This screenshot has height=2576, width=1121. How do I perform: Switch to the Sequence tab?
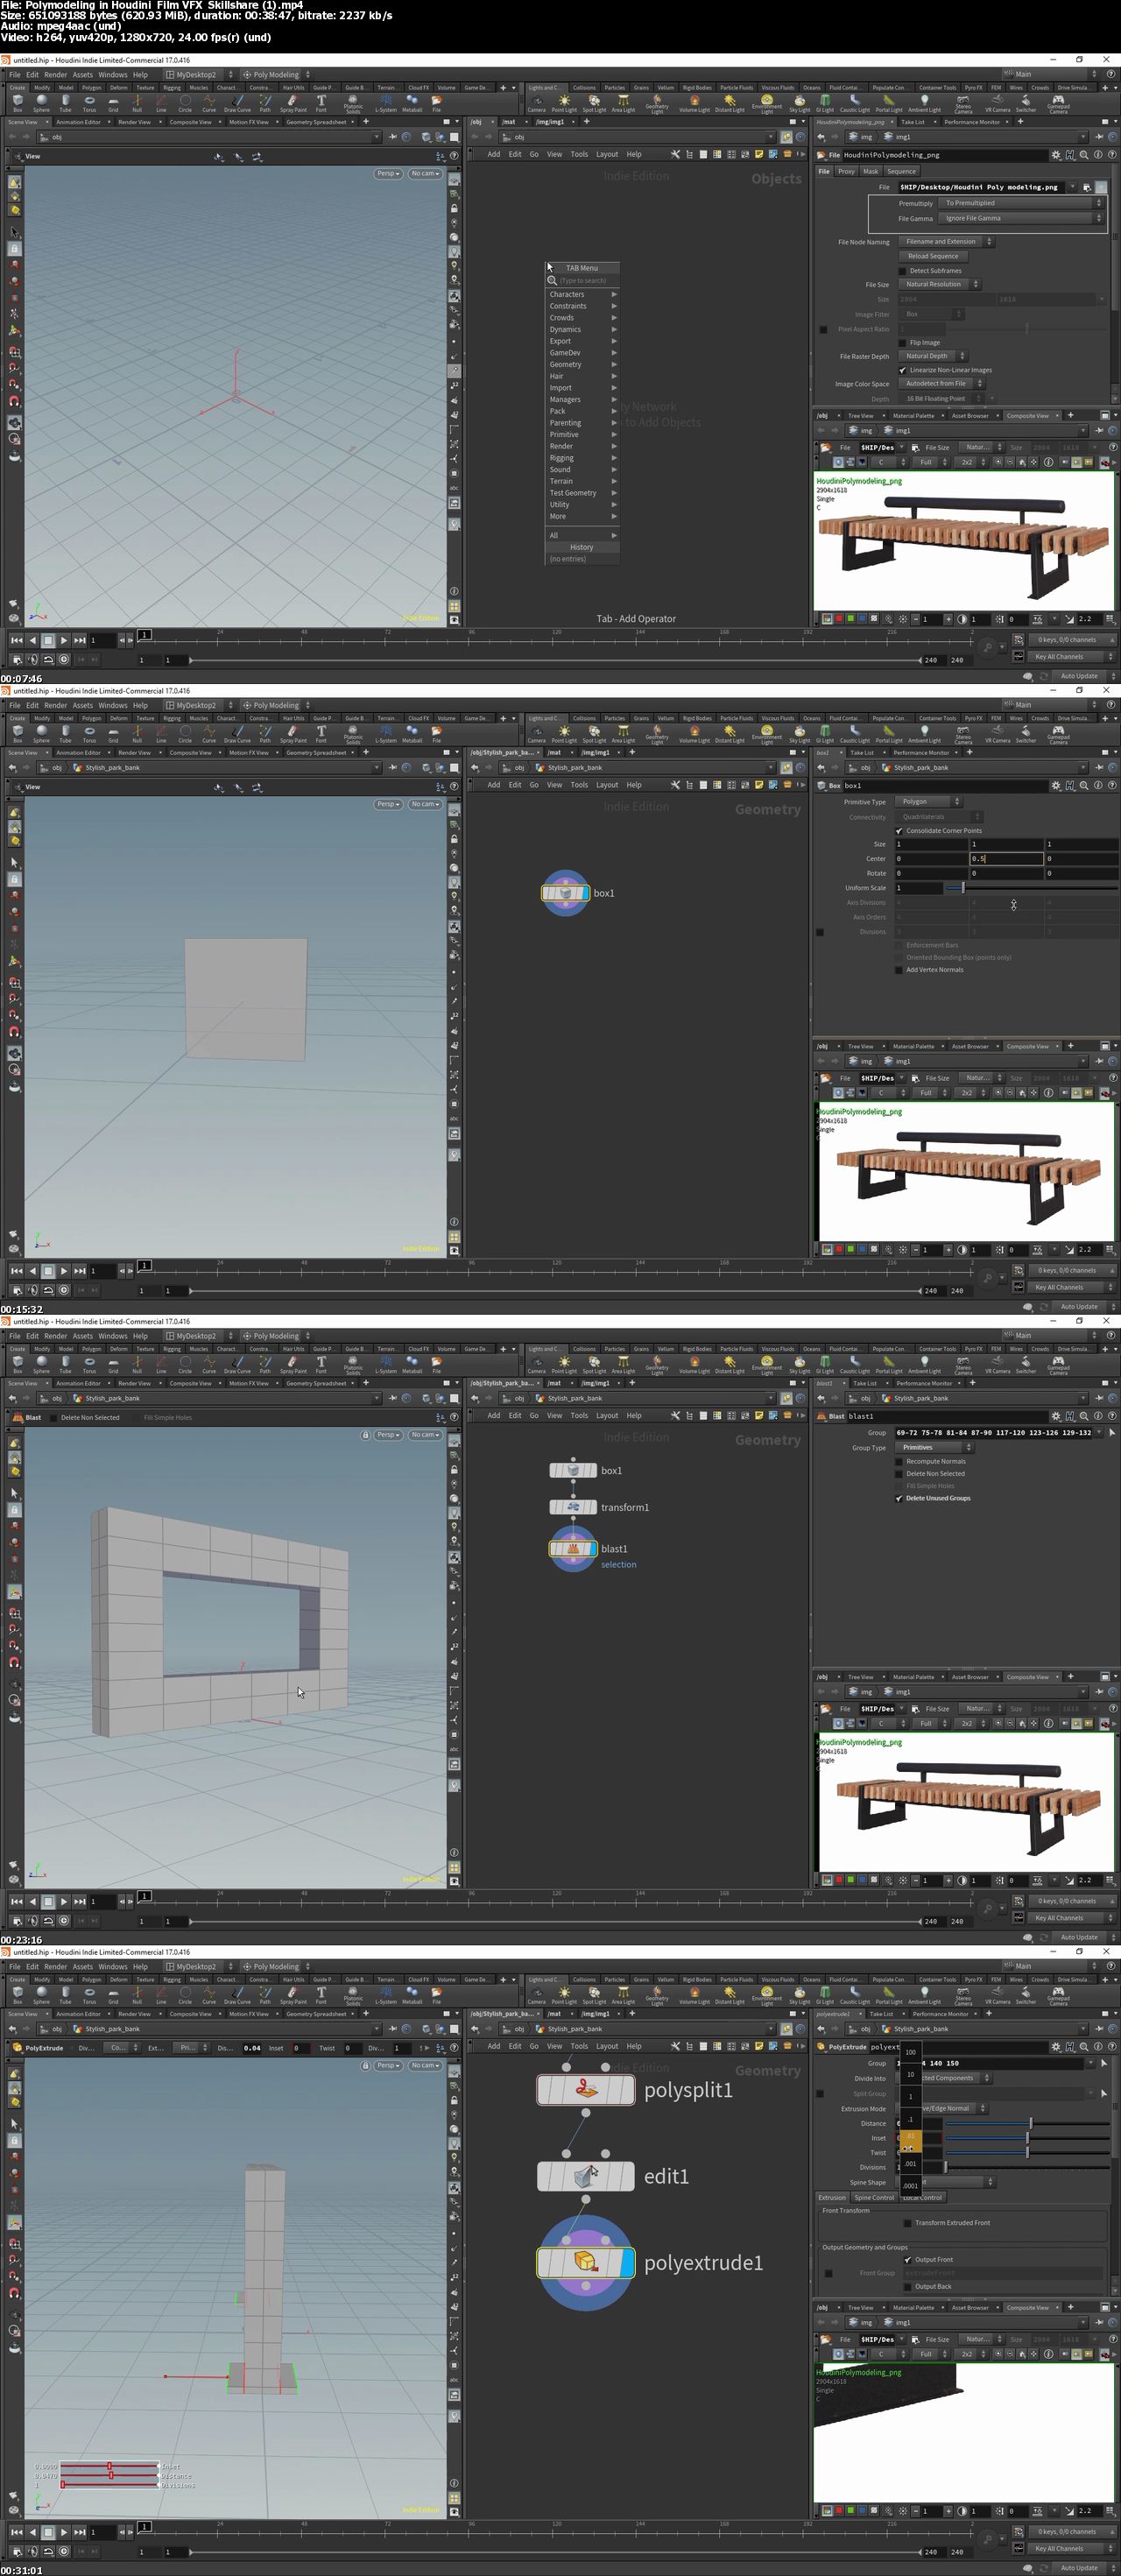click(x=901, y=171)
